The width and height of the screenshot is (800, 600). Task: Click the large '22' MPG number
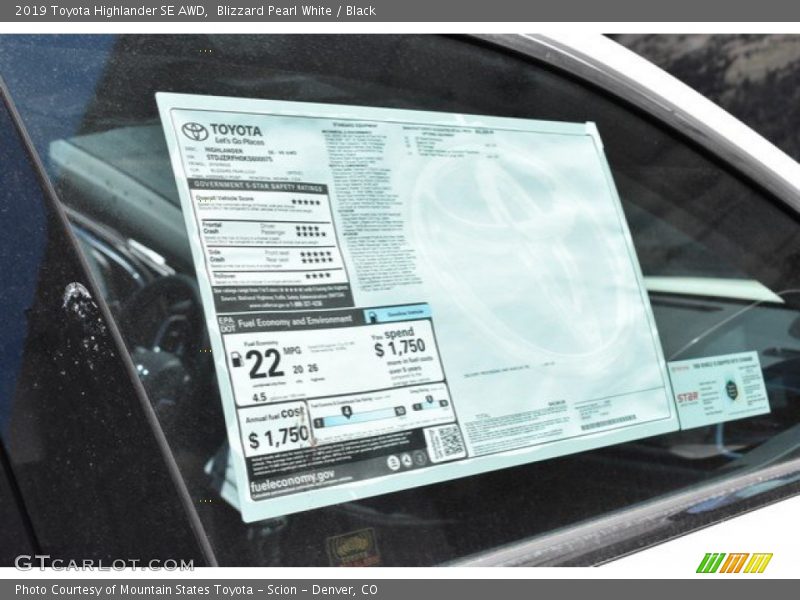click(264, 364)
